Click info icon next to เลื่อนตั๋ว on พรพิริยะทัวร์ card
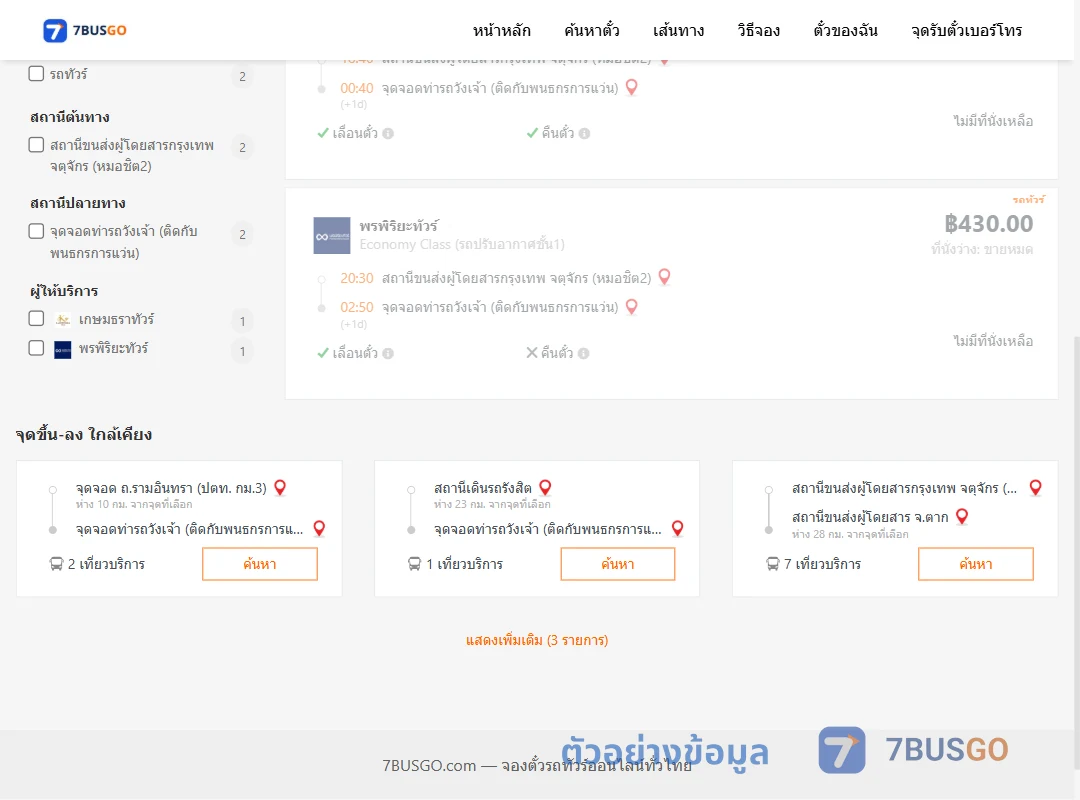This screenshot has height=800, width=1080. pyautogui.click(x=388, y=353)
